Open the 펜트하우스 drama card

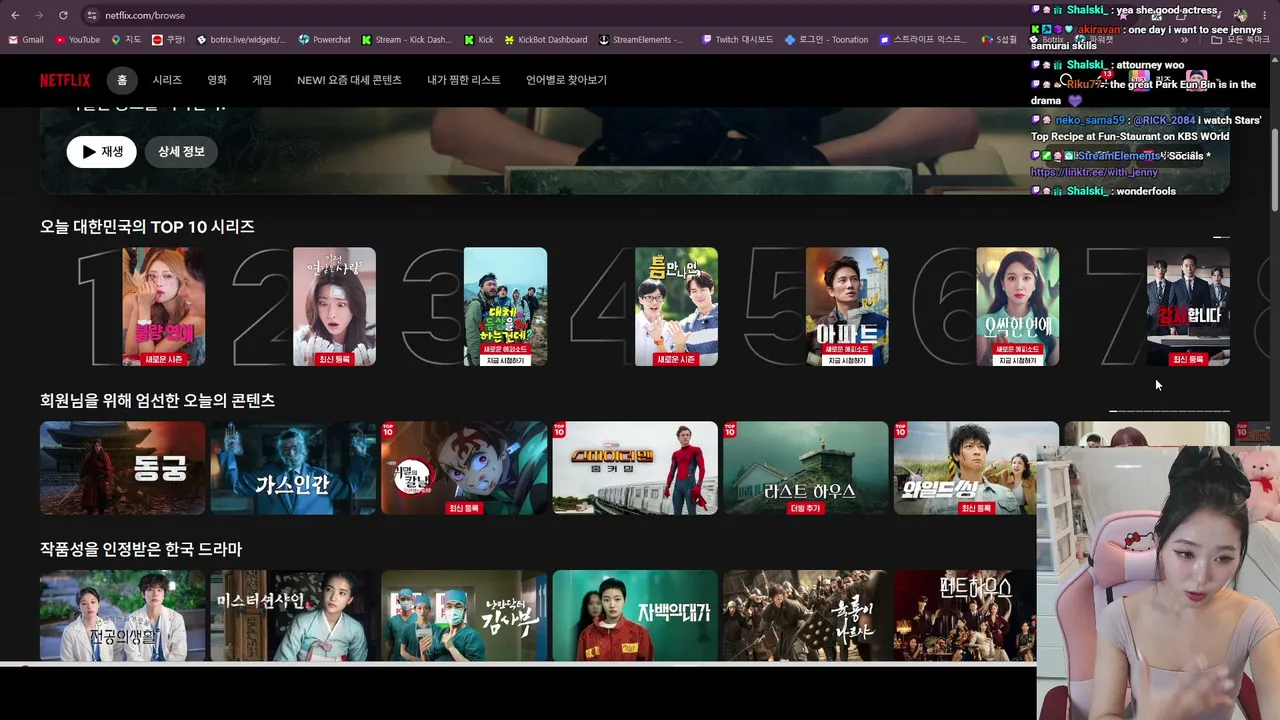[965, 616]
